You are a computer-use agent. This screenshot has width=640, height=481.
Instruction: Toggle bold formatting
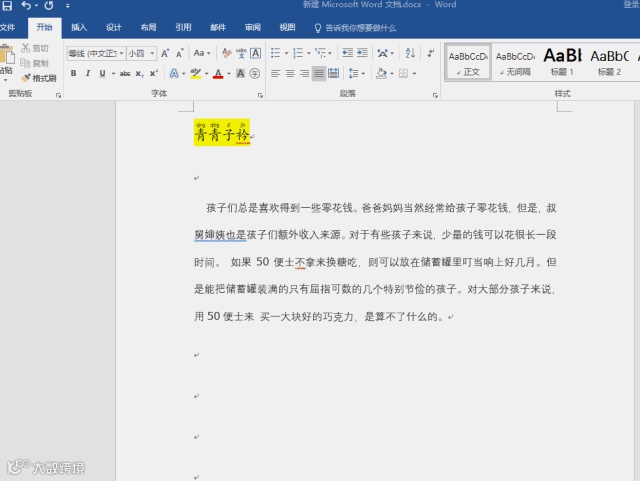tap(73, 73)
